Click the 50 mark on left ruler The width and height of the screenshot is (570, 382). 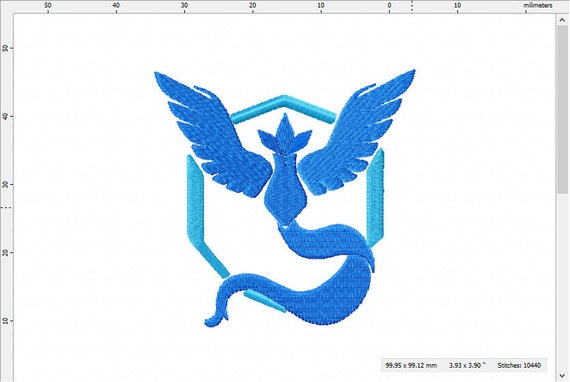pyautogui.click(x=5, y=48)
